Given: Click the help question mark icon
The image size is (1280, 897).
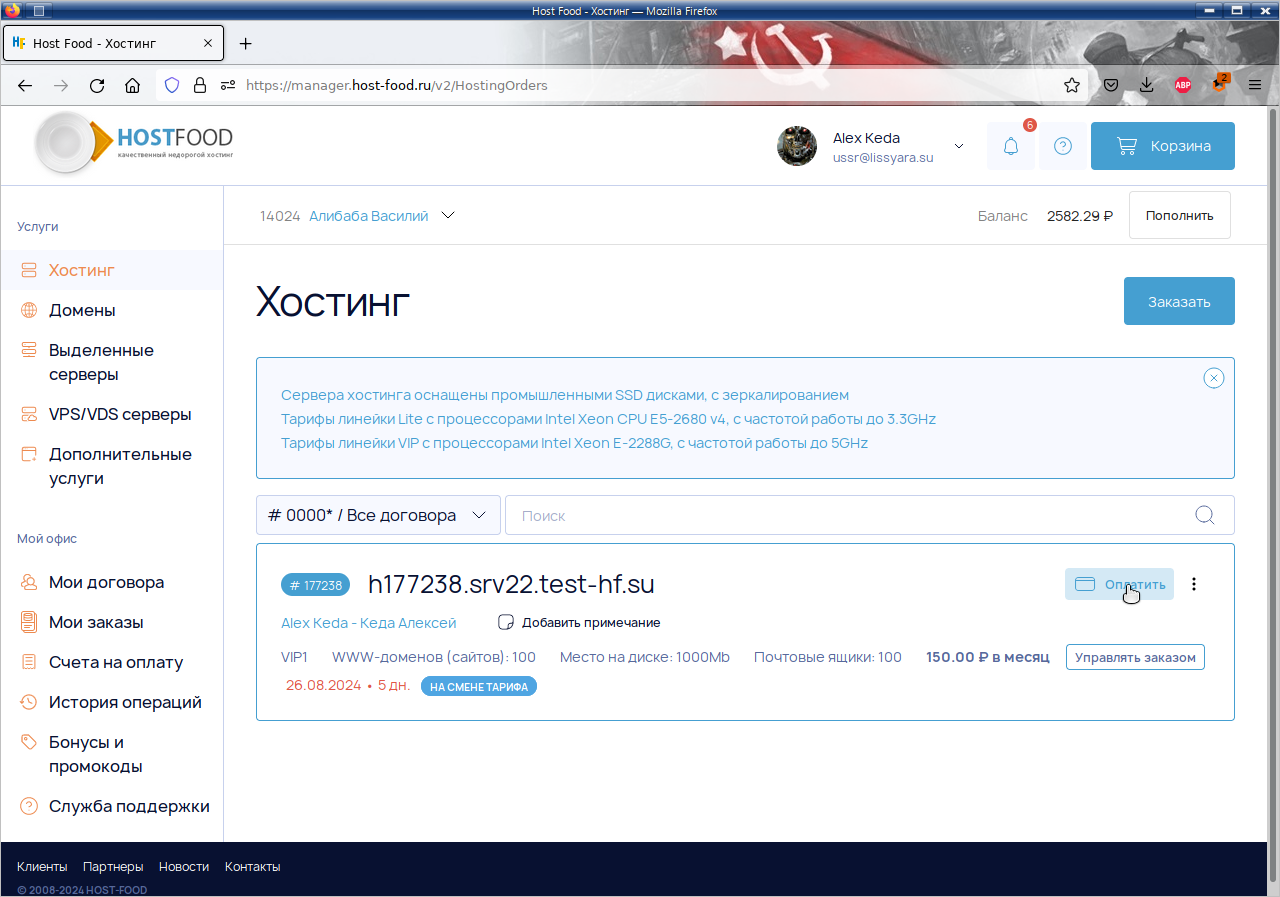Looking at the screenshot, I should point(1063,146).
